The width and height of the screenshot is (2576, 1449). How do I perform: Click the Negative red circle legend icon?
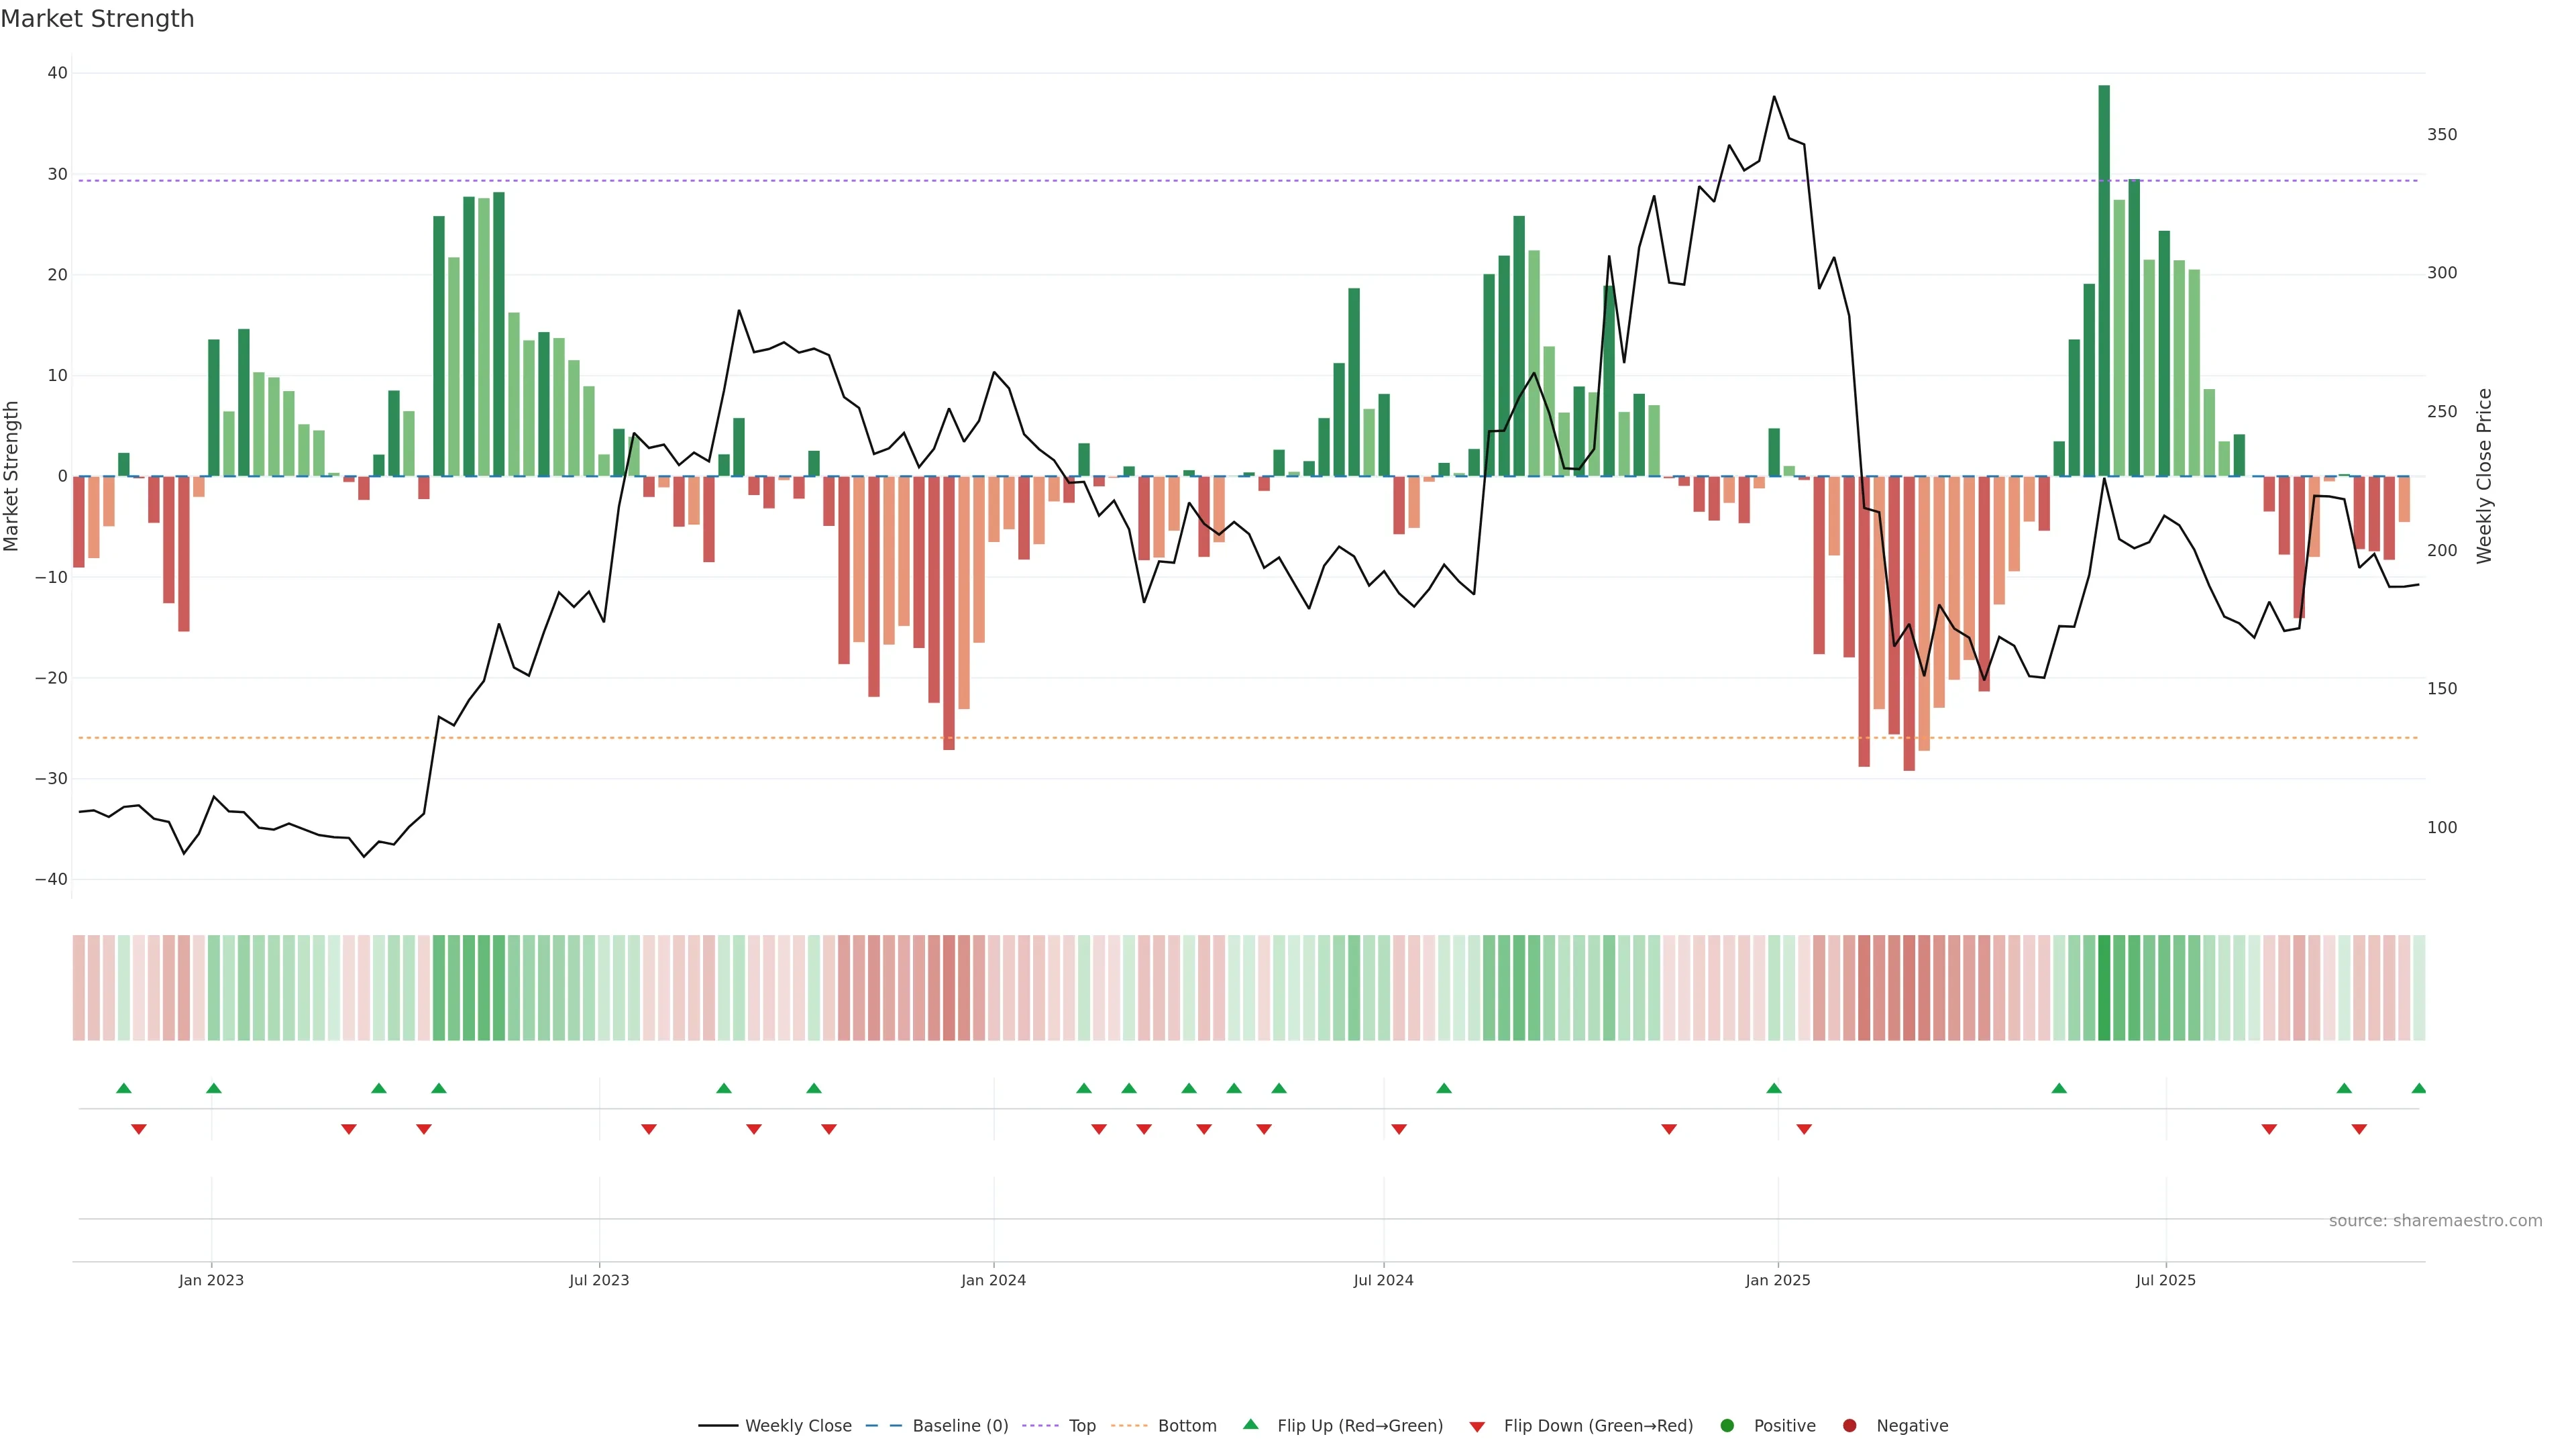click(1849, 1426)
